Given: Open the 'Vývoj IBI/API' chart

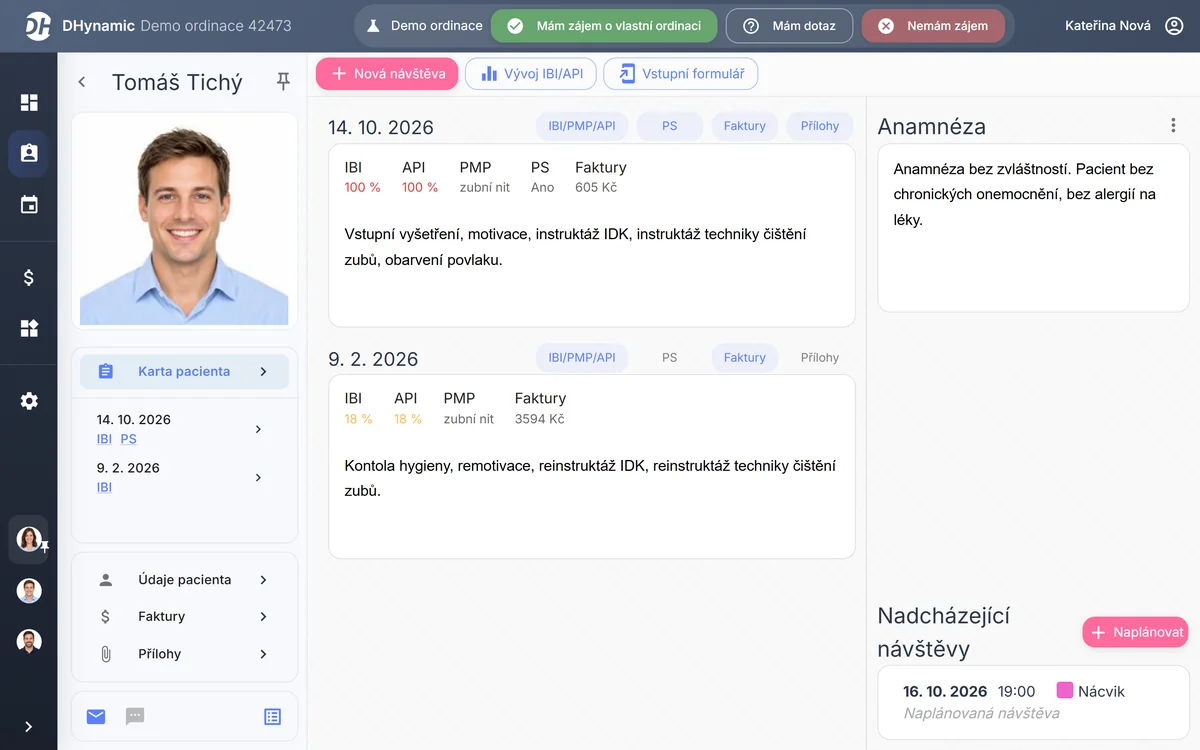Looking at the screenshot, I should [x=531, y=74].
